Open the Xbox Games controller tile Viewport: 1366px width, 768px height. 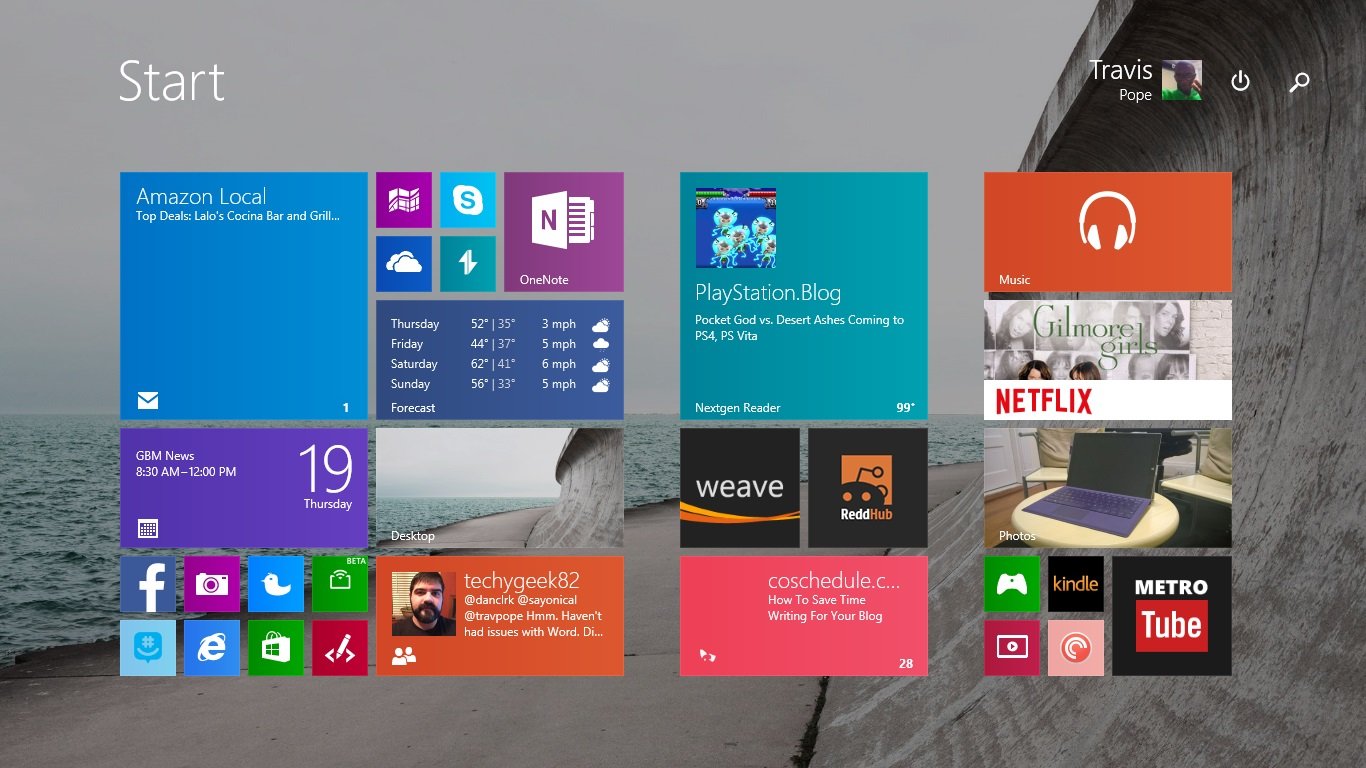pos(1012,584)
